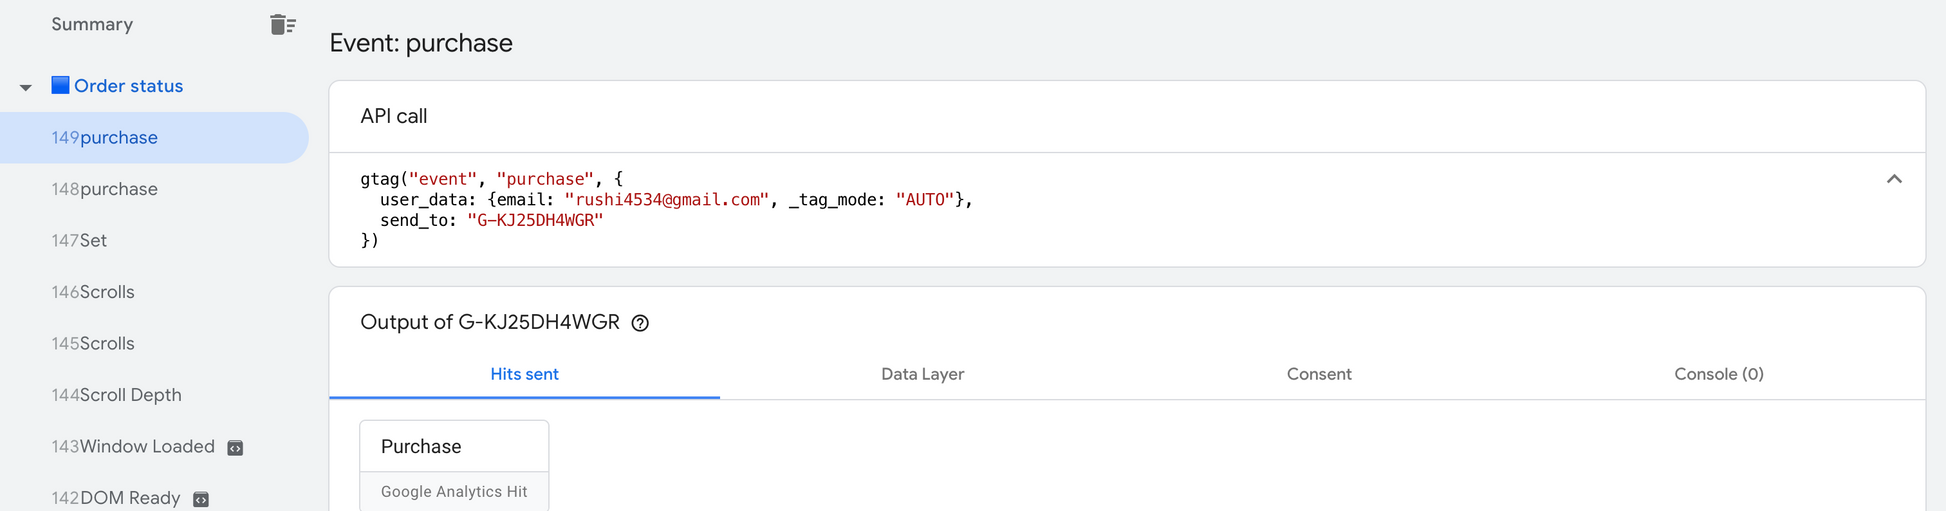Image resolution: width=1946 pixels, height=511 pixels.
Task: Switch to the Hits sent tab
Action: [524, 374]
